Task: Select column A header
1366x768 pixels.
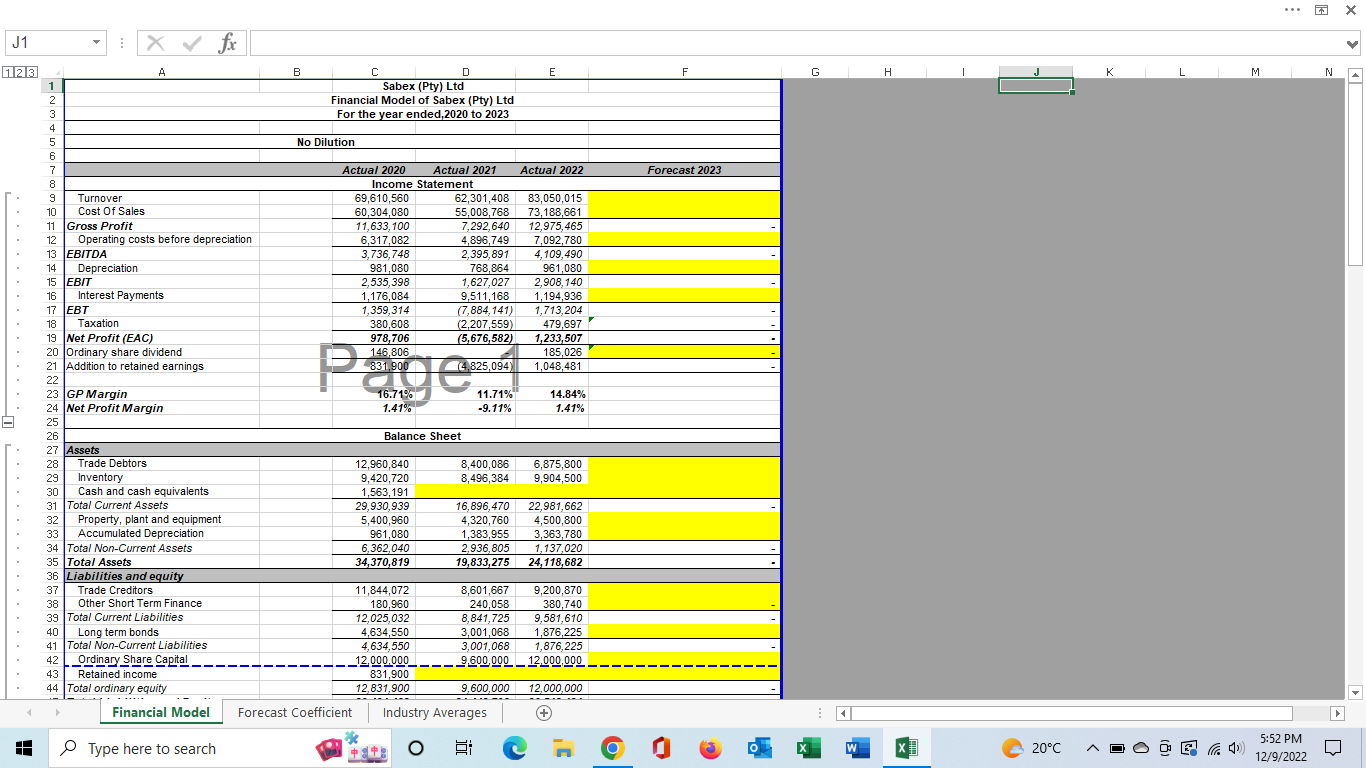Action: coord(162,72)
